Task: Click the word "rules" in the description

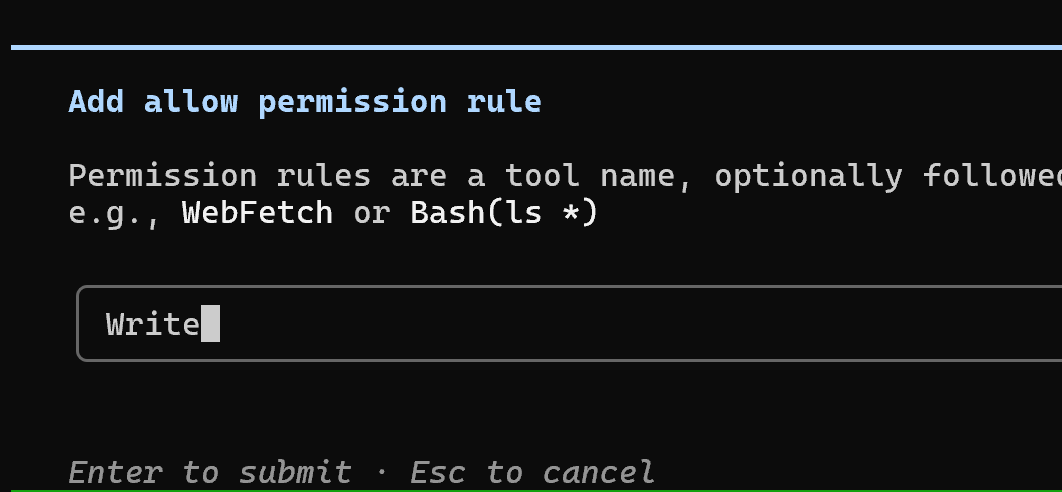Action: (324, 176)
